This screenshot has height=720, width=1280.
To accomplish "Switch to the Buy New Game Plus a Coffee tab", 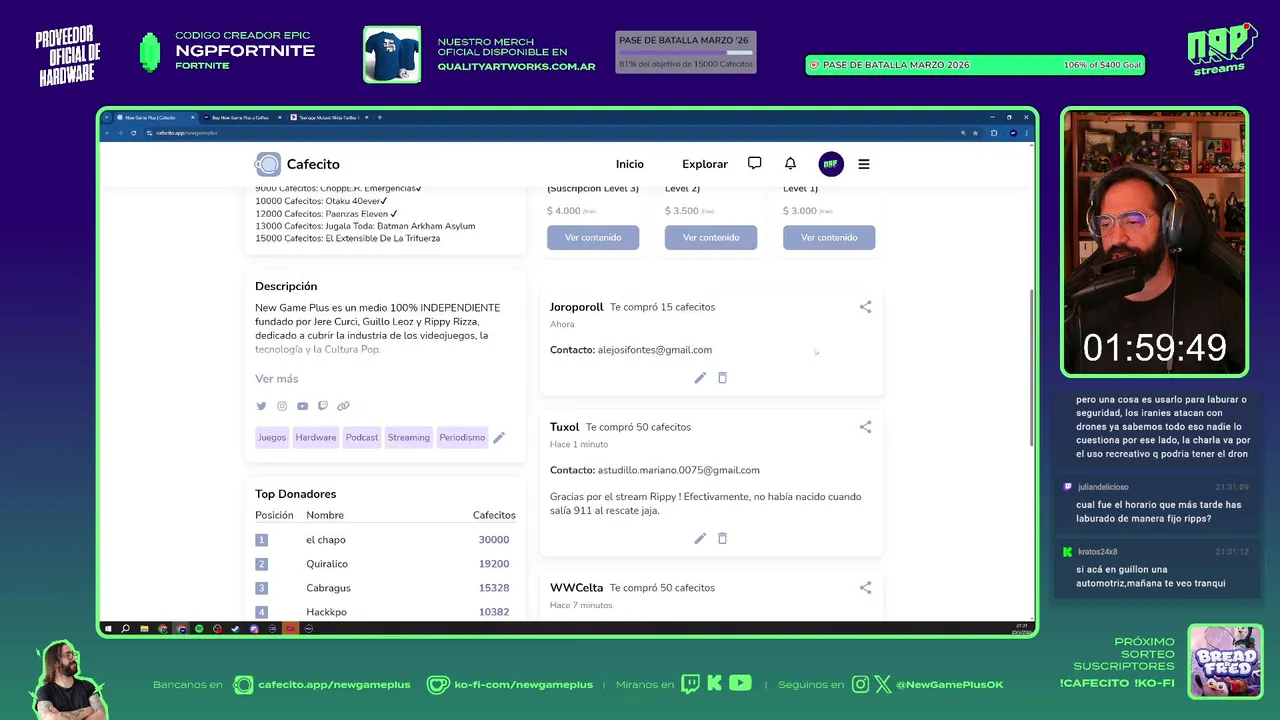I will click(x=240, y=117).
